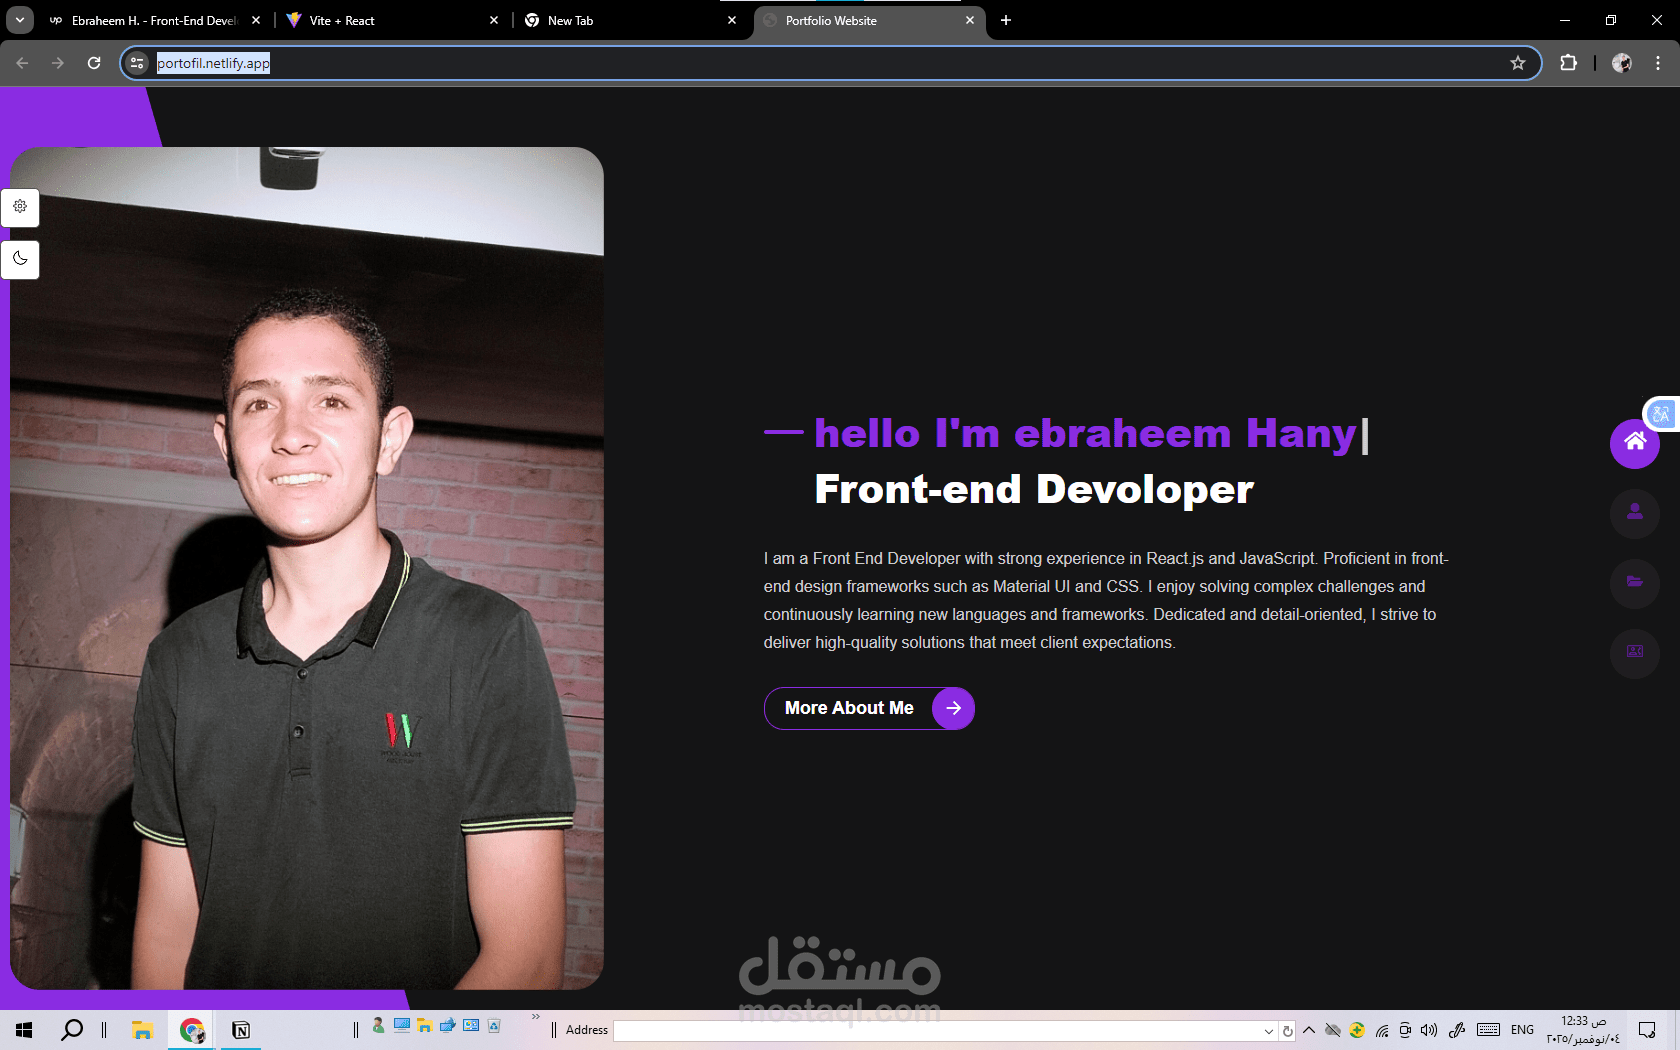This screenshot has height=1050, width=1680.
Task: Toggle dark mode with the moon icon
Action: point(20,259)
